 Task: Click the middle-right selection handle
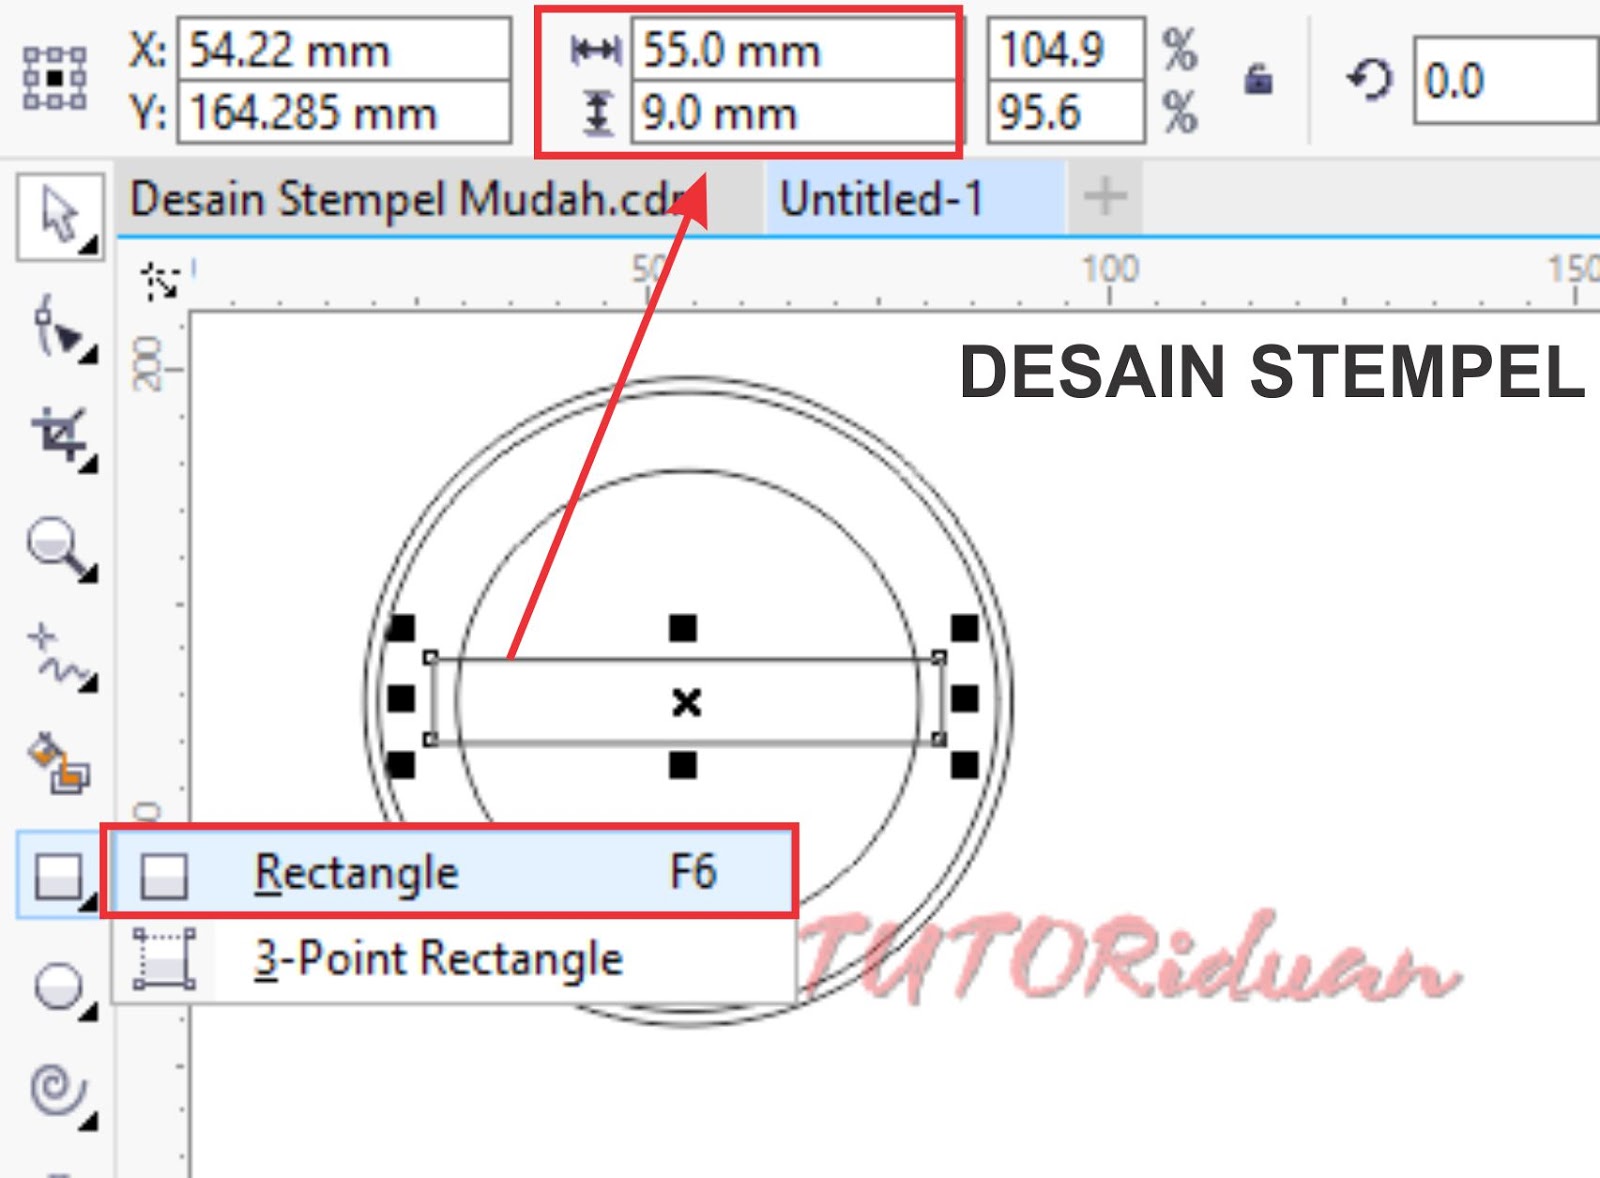pyautogui.click(x=965, y=698)
